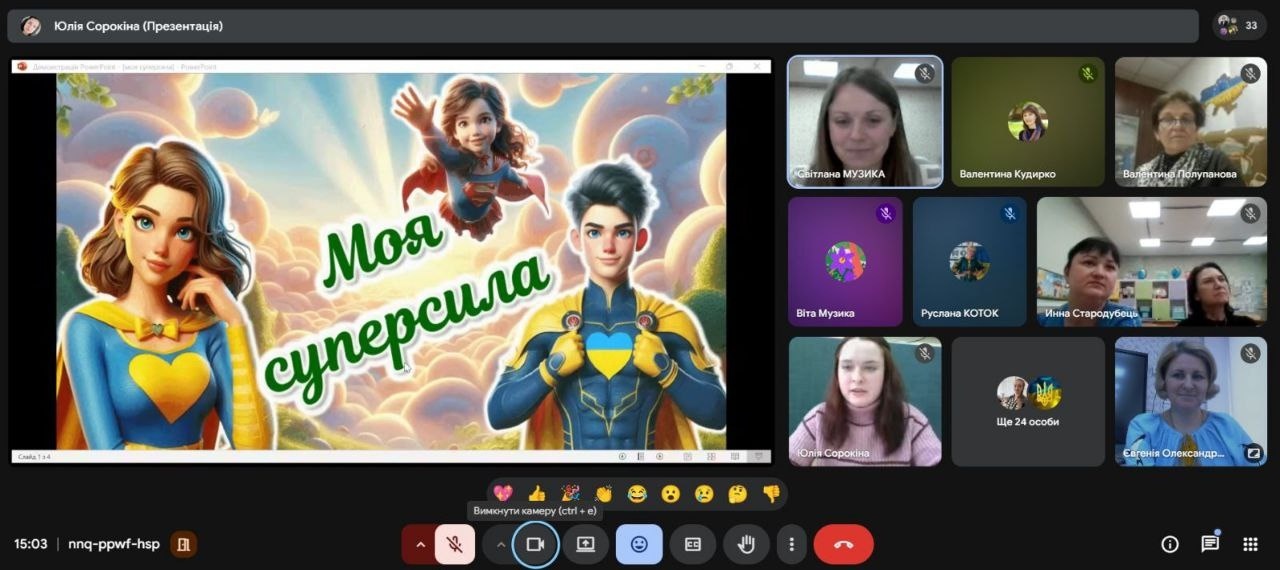Image resolution: width=1280 pixels, height=570 pixels.
Task: Send the sparkling heart reaction
Action: [503, 493]
